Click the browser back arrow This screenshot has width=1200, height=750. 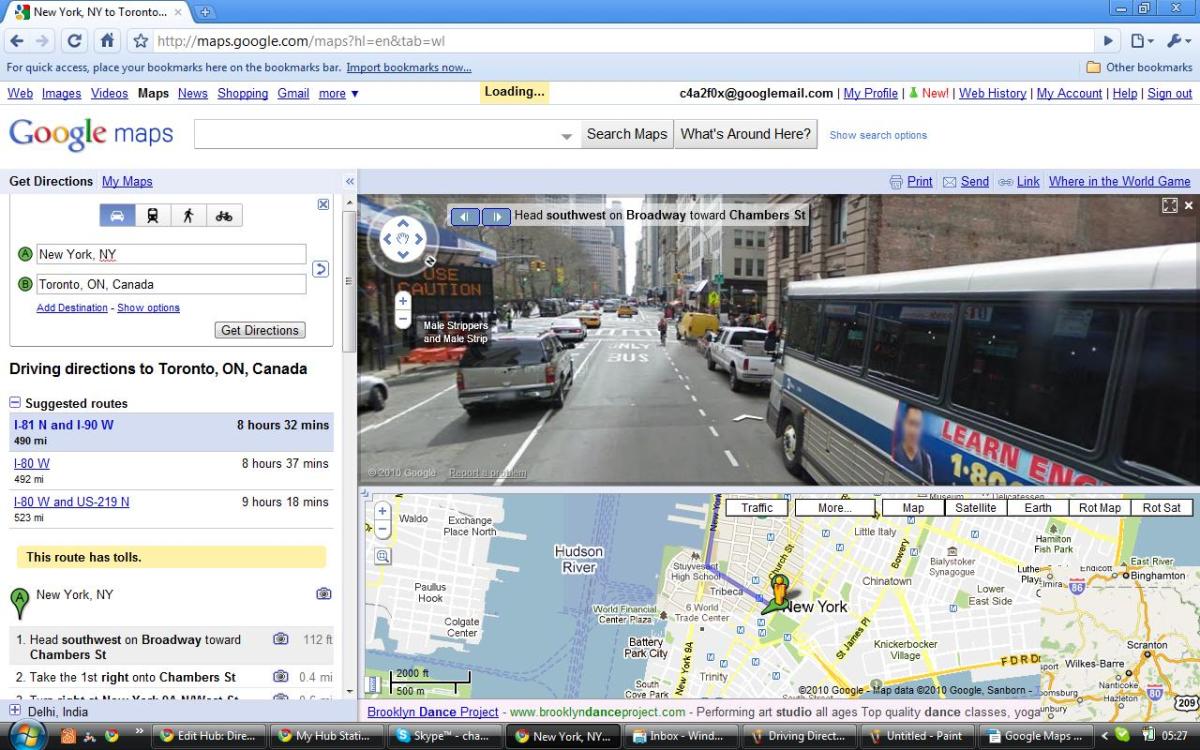point(15,41)
